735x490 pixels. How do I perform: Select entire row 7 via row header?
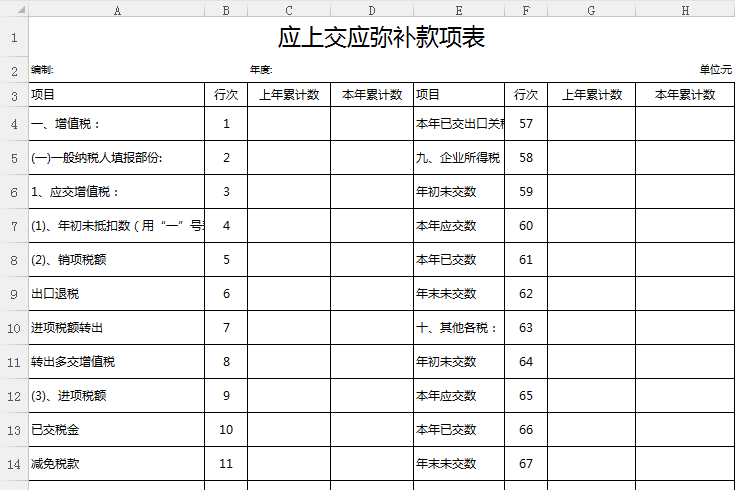(x=14, y=226)
